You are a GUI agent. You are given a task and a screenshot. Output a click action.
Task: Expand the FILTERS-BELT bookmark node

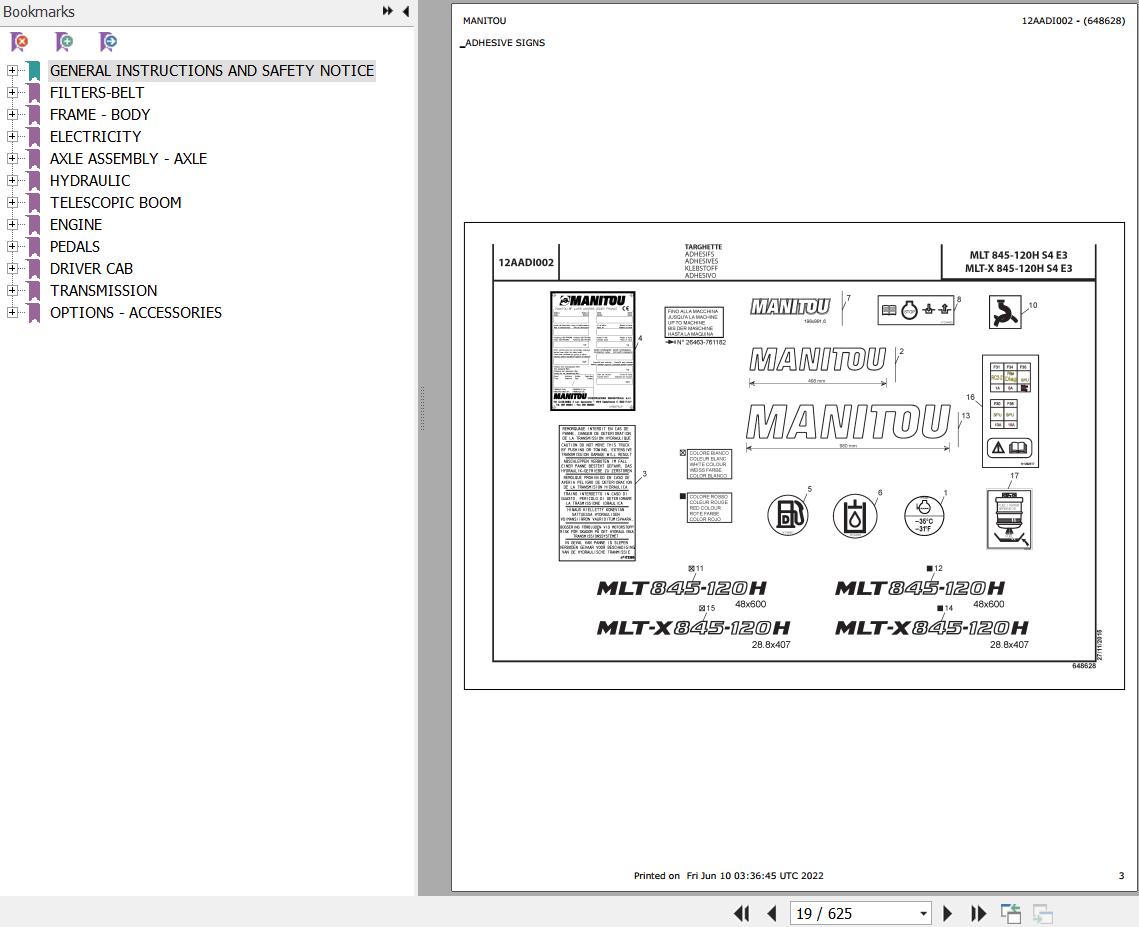click(12, 92)
